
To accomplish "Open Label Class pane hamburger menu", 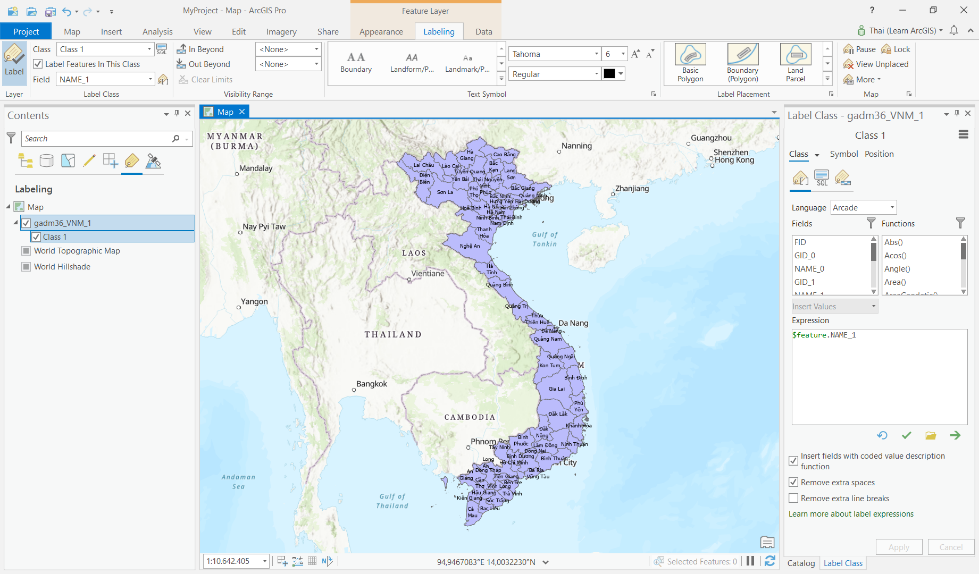I will click(x=963, y=135).
